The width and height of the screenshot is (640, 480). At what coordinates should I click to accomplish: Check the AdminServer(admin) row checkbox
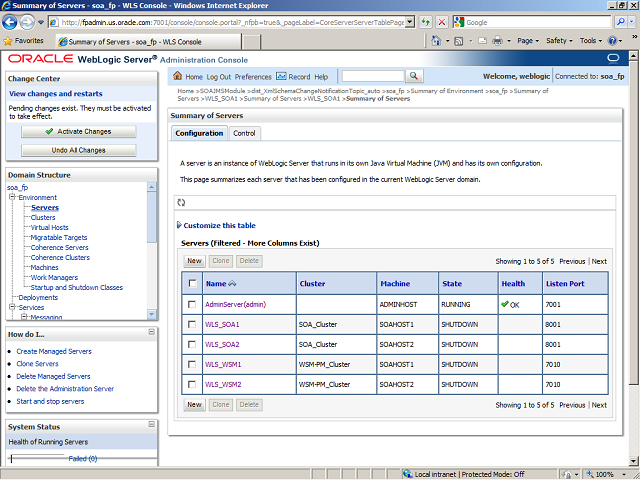pyautogui.click(x=191, y=304)
